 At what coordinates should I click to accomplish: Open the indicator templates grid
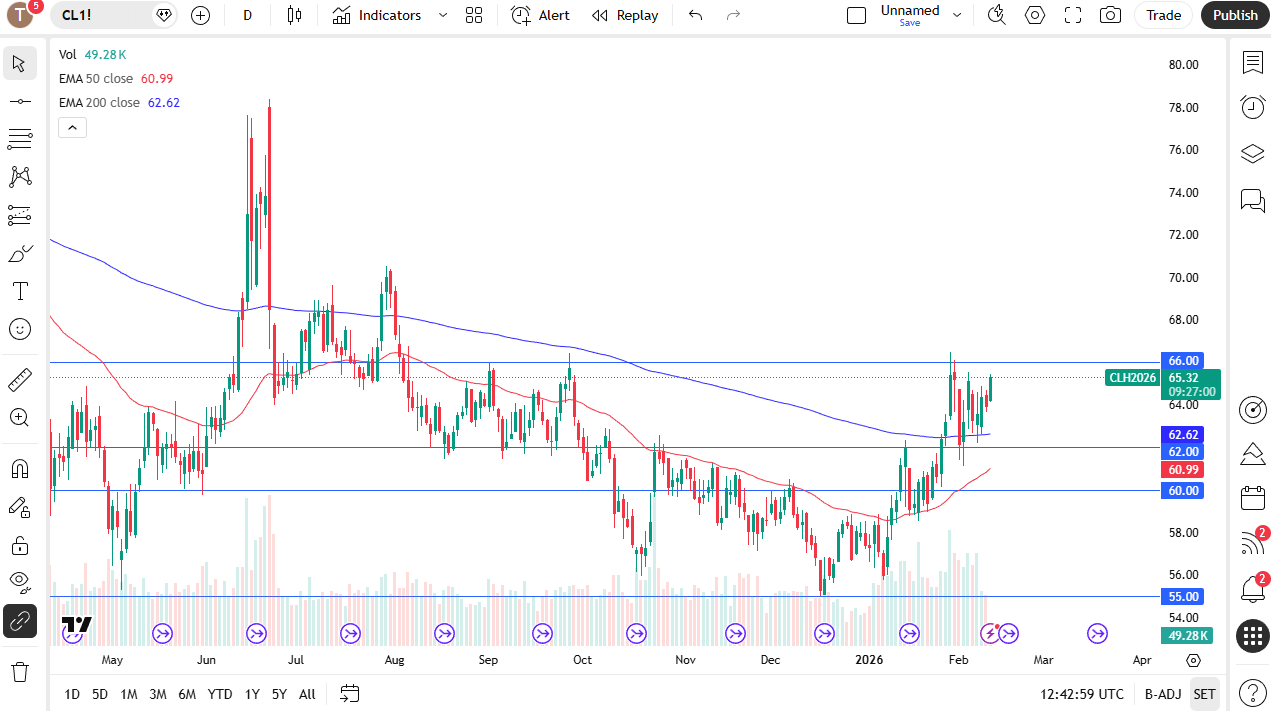[474, 15]
